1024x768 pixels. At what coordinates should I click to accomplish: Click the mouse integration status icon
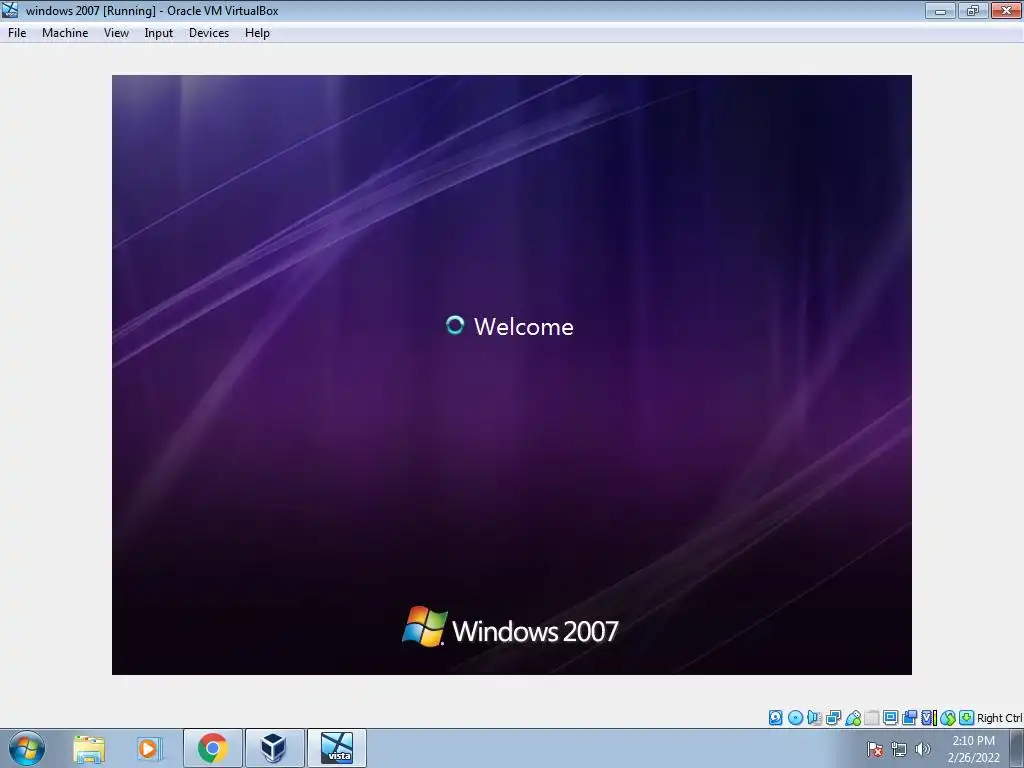pyautogui.click(x=948, y=718)
